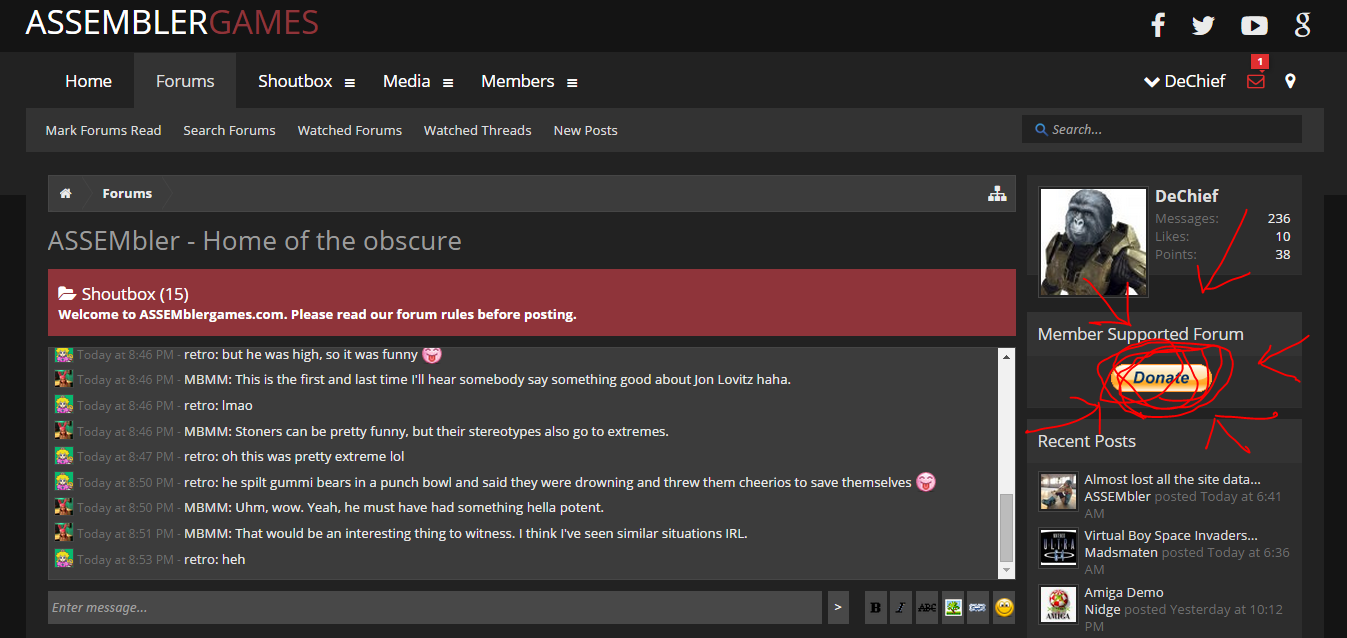The height and width of the screenshot is (638, 1347).
Task: Click the thumbnail beside "Almost lost all the site data..."
Action: click(x=1058, y=491)
